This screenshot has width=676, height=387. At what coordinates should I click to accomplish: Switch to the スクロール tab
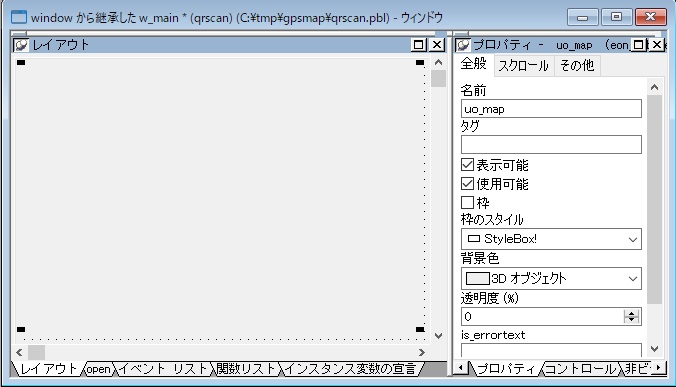(523, 66)
